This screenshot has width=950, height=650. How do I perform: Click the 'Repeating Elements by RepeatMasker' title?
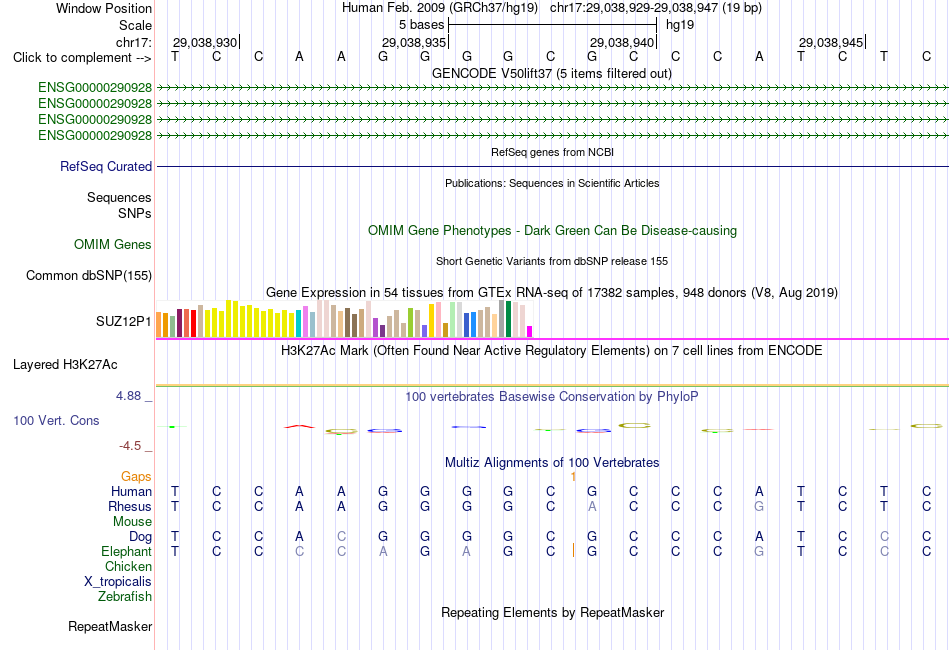(553, 612)
